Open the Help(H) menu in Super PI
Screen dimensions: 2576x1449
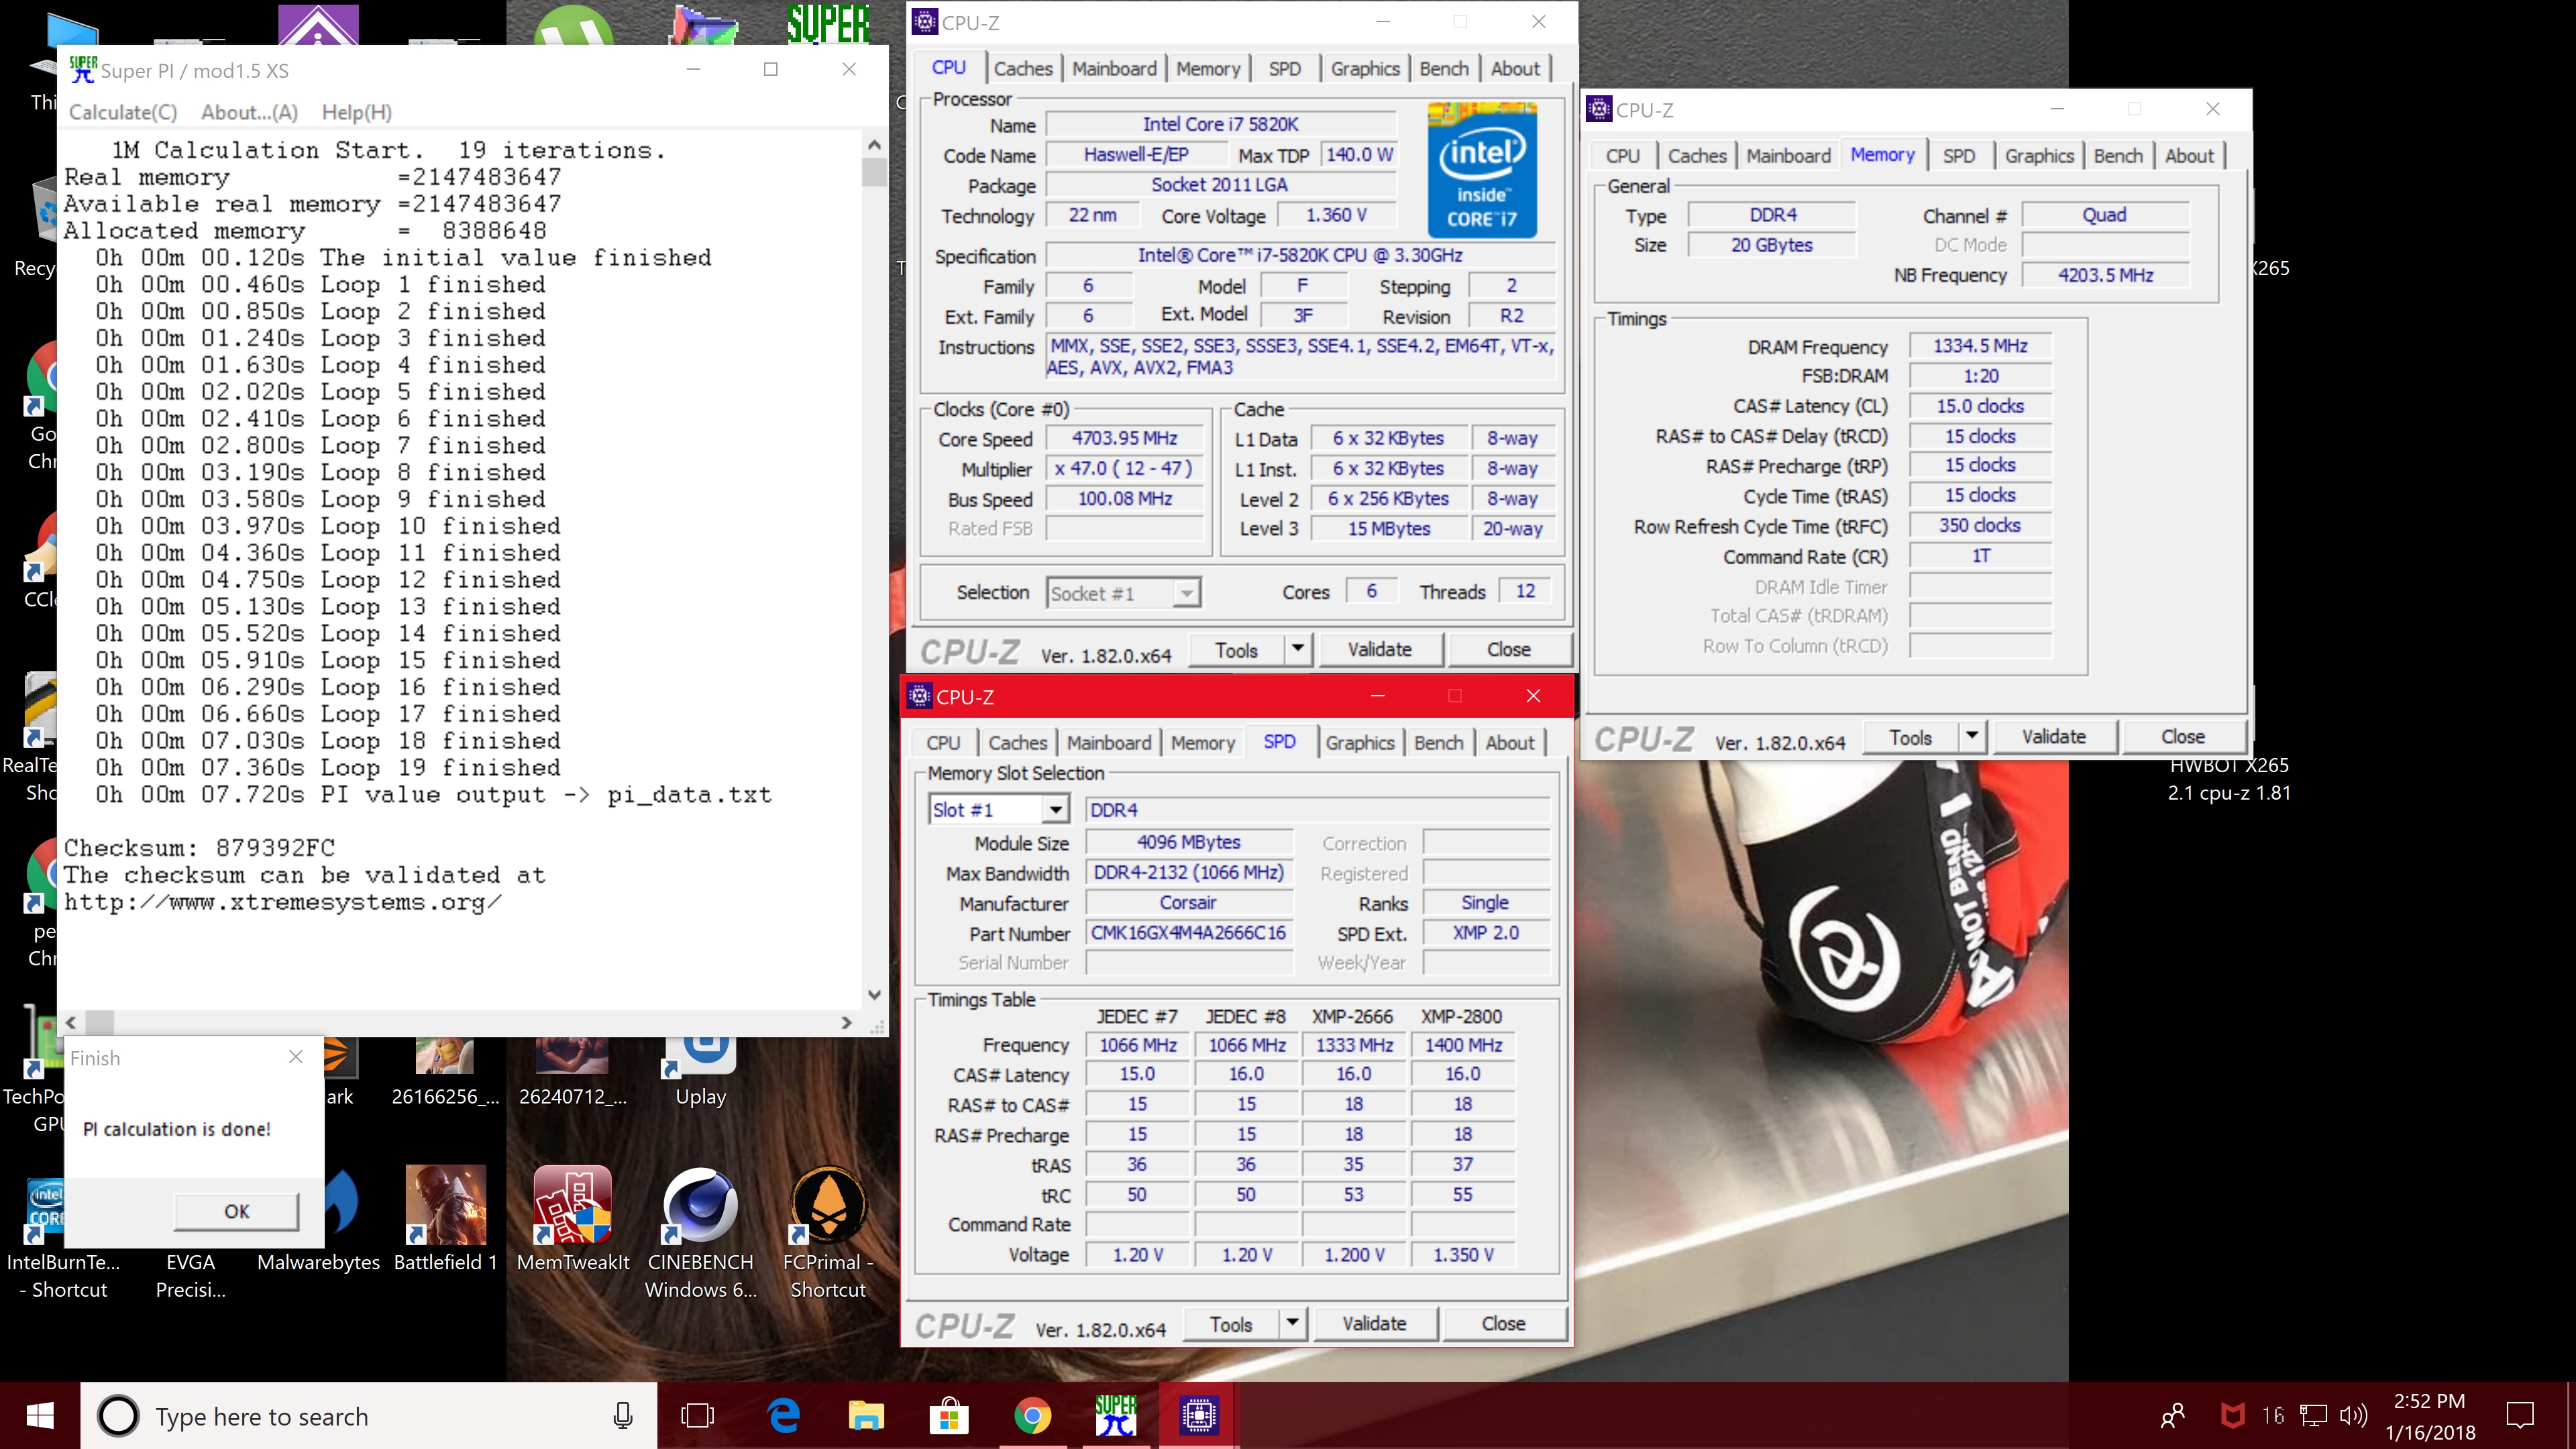click(x=356, y=112)
